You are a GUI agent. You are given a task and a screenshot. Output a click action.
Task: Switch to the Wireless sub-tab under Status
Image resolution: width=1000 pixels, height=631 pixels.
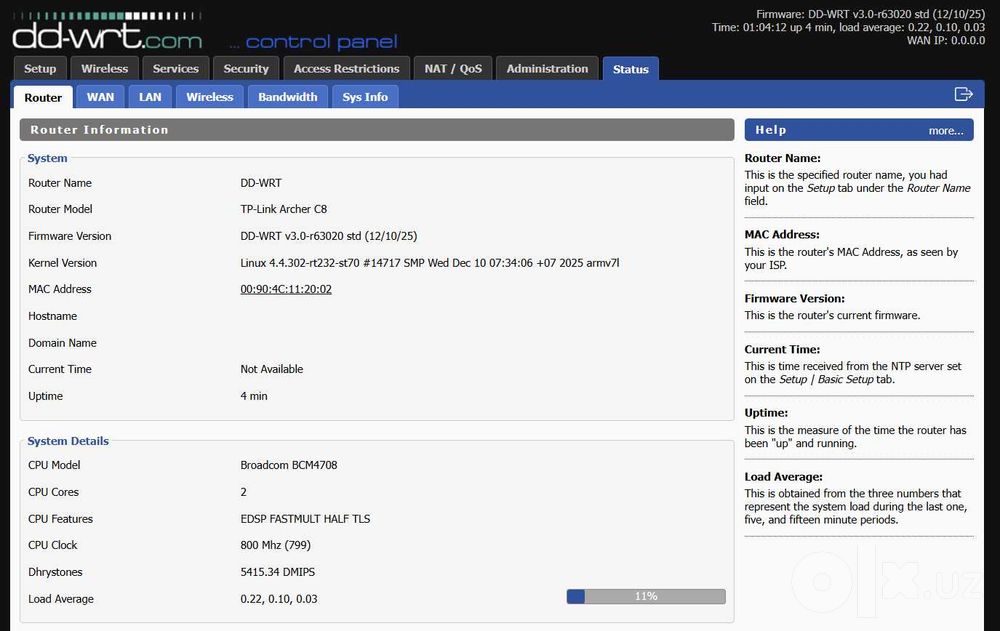coord(210,97)
